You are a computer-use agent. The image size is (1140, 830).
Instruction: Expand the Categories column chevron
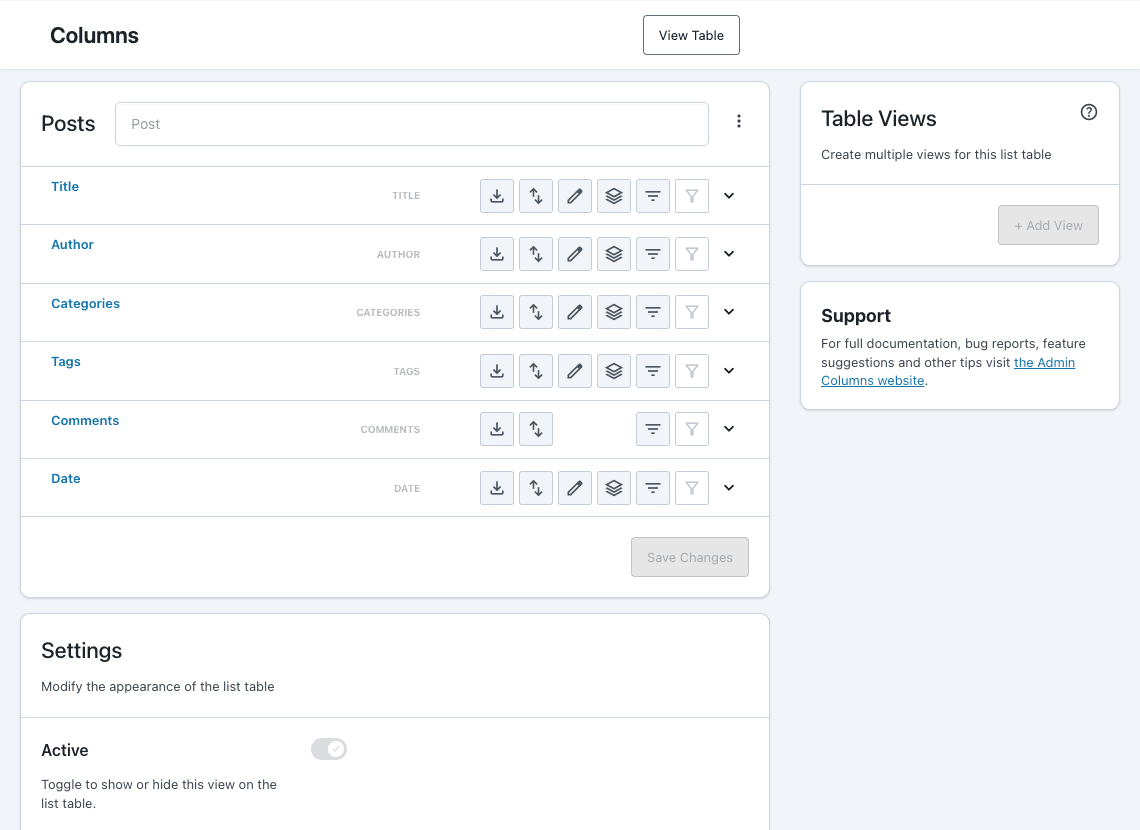click(729, 313)
